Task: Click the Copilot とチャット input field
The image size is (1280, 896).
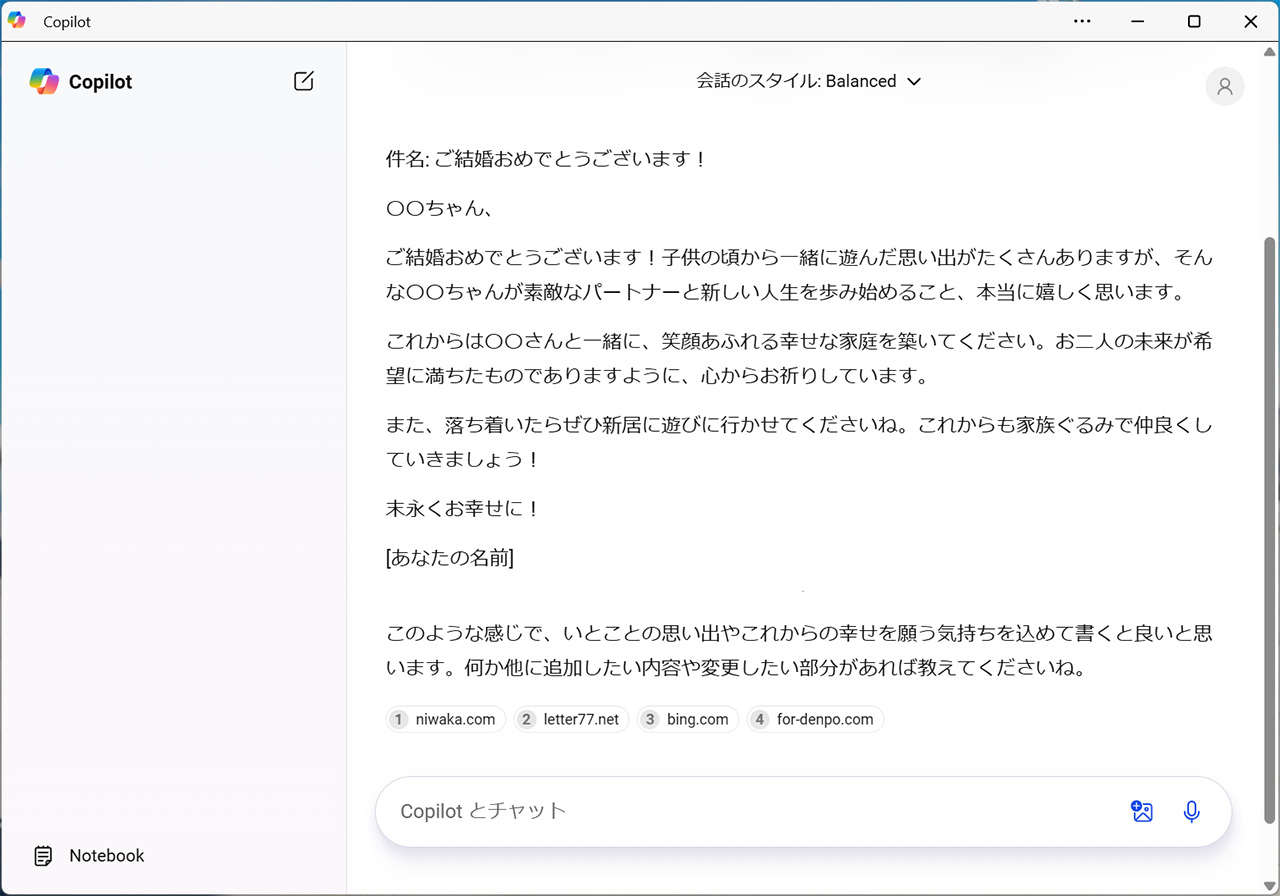Action: 750,811
